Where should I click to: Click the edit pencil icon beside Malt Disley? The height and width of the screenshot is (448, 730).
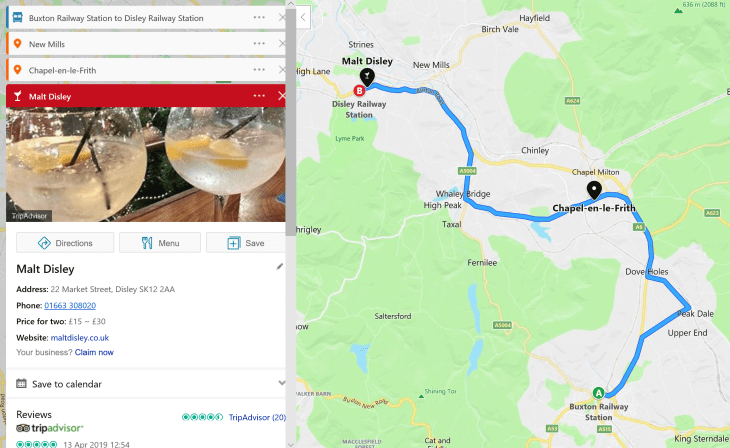tap(279, 266)
